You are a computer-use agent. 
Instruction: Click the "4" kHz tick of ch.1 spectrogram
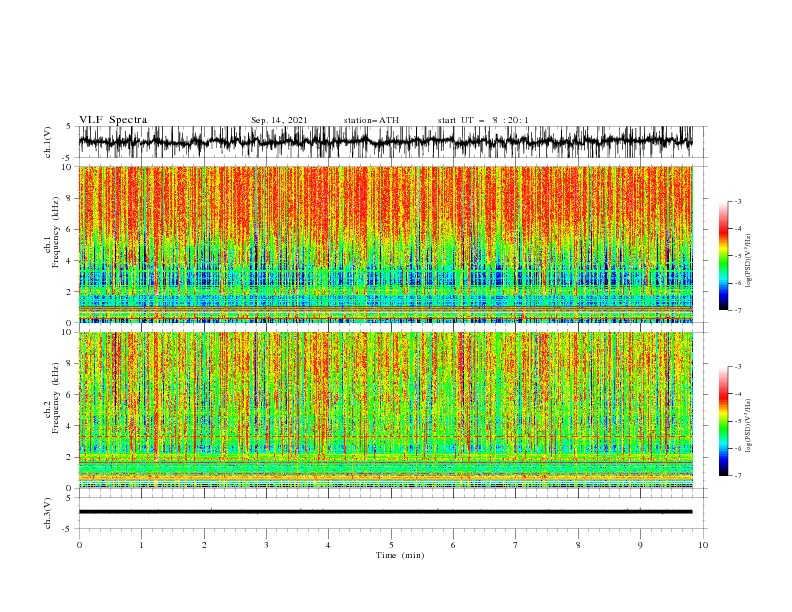tap(69, 261)
